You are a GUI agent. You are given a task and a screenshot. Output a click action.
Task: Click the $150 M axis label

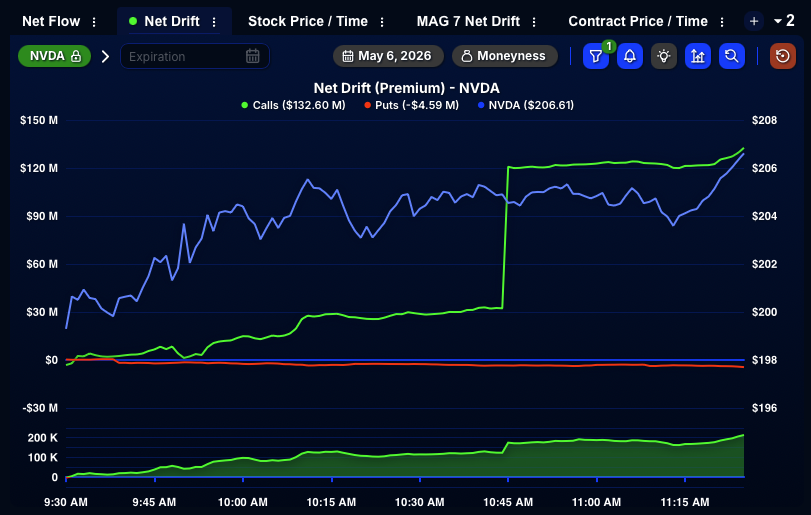tap(39, 120)
